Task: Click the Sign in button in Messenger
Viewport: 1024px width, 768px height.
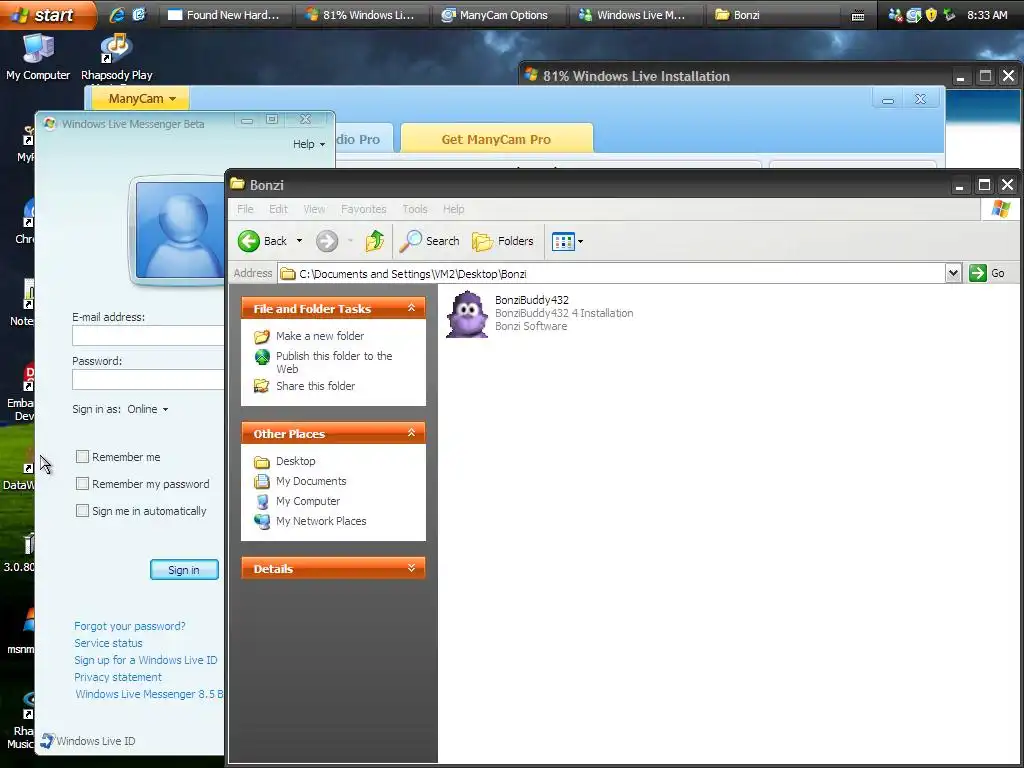Action: click(184, 569)
